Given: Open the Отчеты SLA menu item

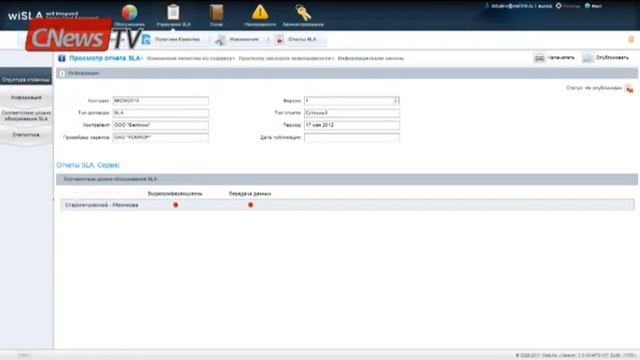Looking at the screenshot, I should click(x=302, y=40).
